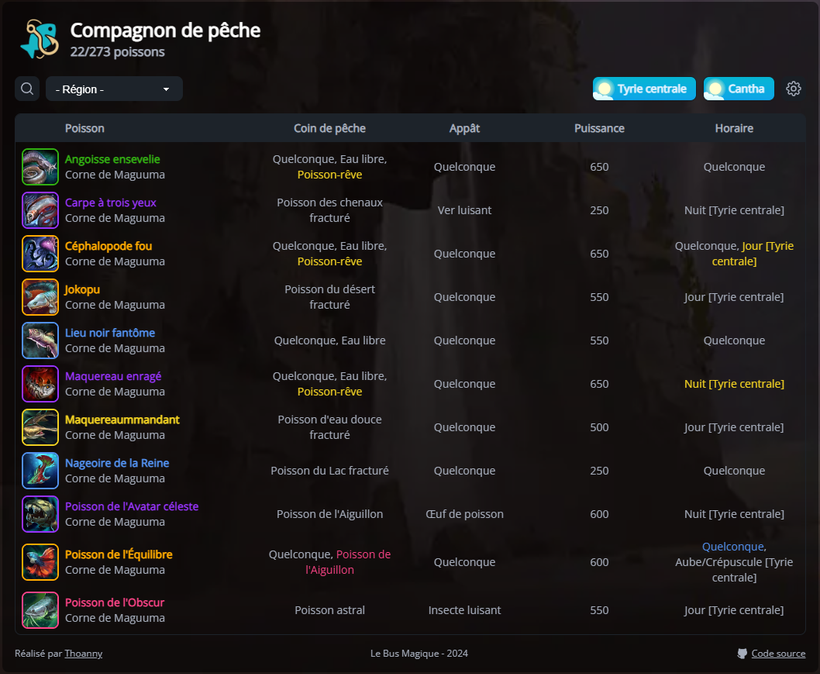Select the Nageoire de la Reine name
This screenshot has width=820, height=674.
[117, 463]
